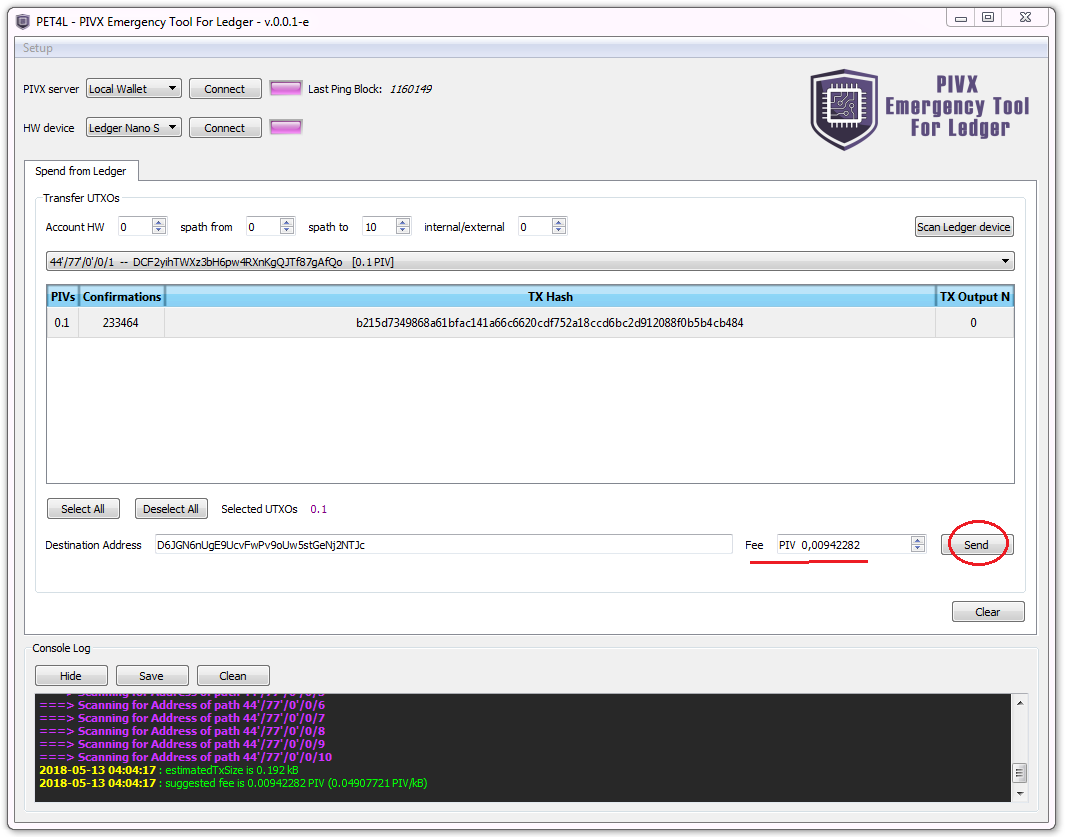Decrease the Account HW value
Screen dimensions: 1065x837
click(159, 231)
